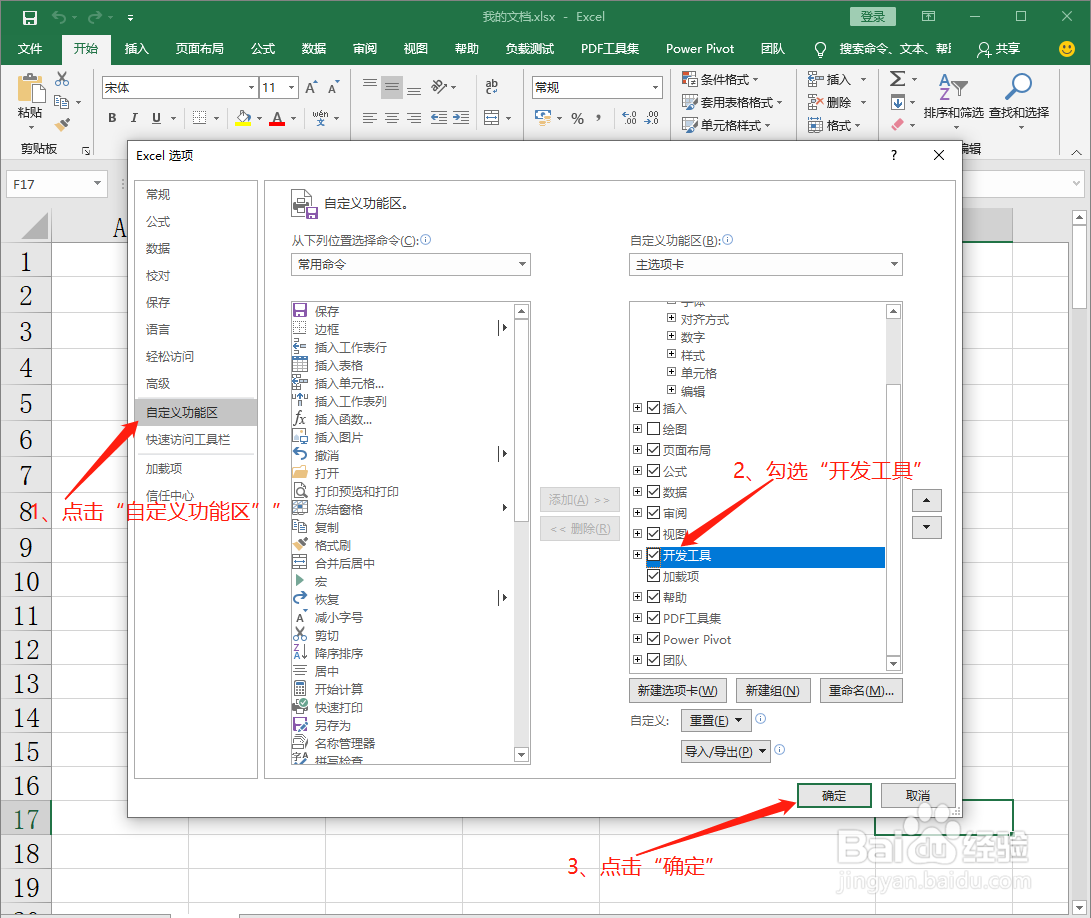Expand the 开发工具 tree node
This screenshot has width=1091, height=918.
coord(637,555)
